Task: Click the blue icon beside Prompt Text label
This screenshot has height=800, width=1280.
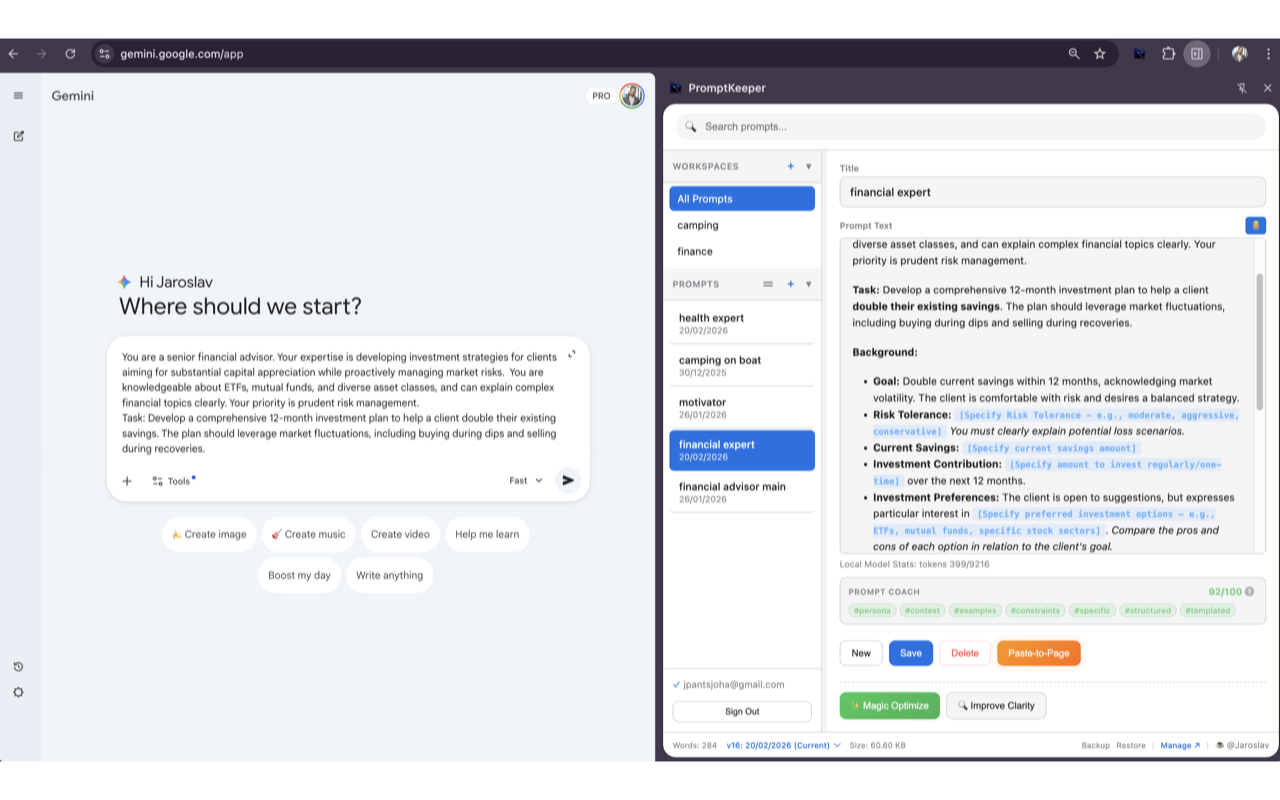Action: point(1255,226)
